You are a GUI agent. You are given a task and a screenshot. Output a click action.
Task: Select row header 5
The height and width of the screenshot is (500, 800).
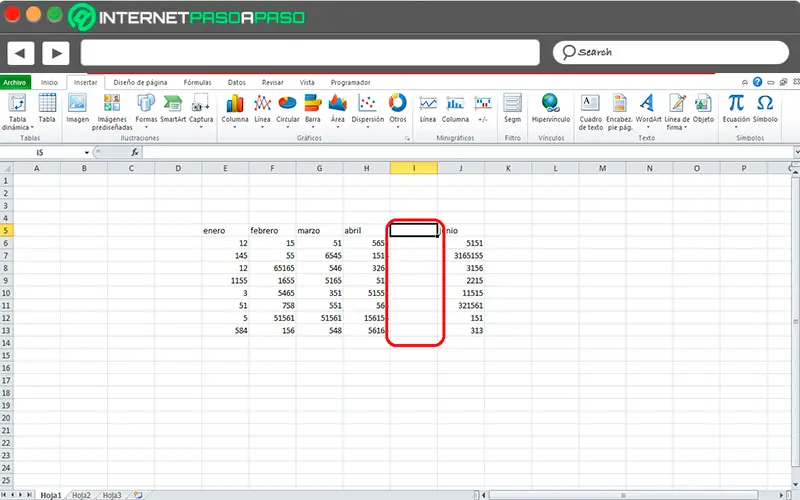[x=6, y=231]
